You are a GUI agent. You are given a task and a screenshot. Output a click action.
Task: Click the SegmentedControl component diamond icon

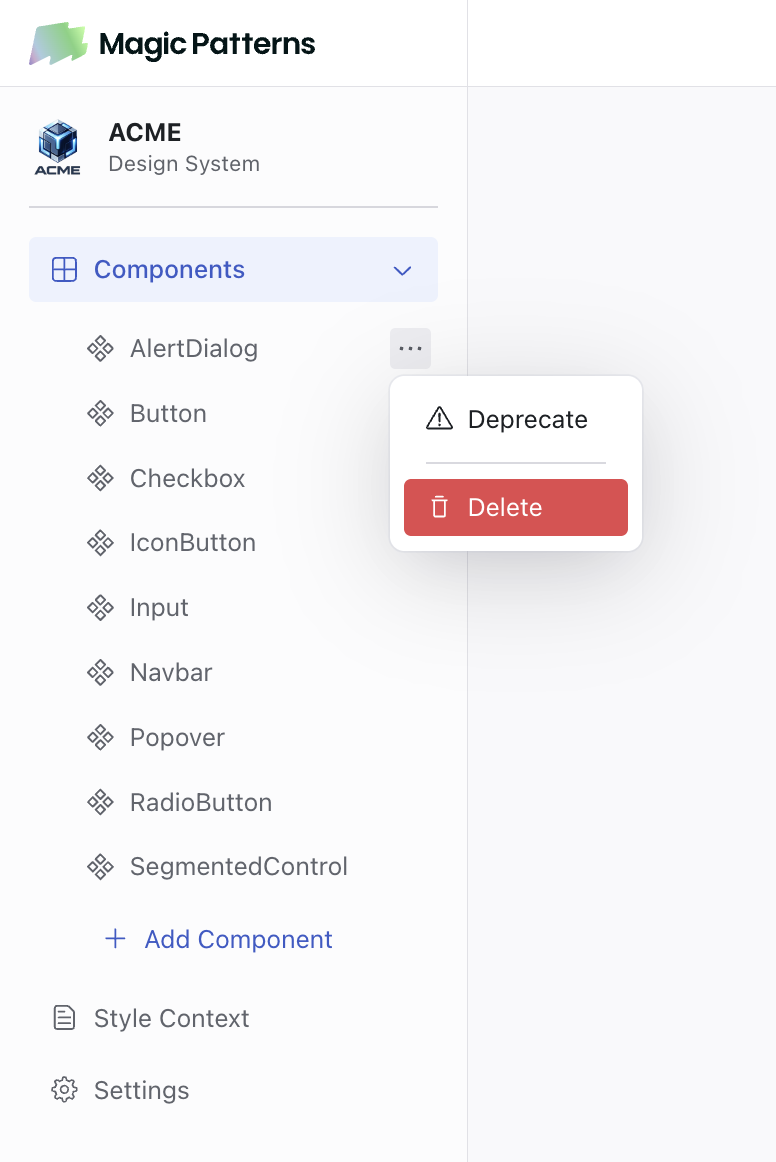click(x=100, y=867)
